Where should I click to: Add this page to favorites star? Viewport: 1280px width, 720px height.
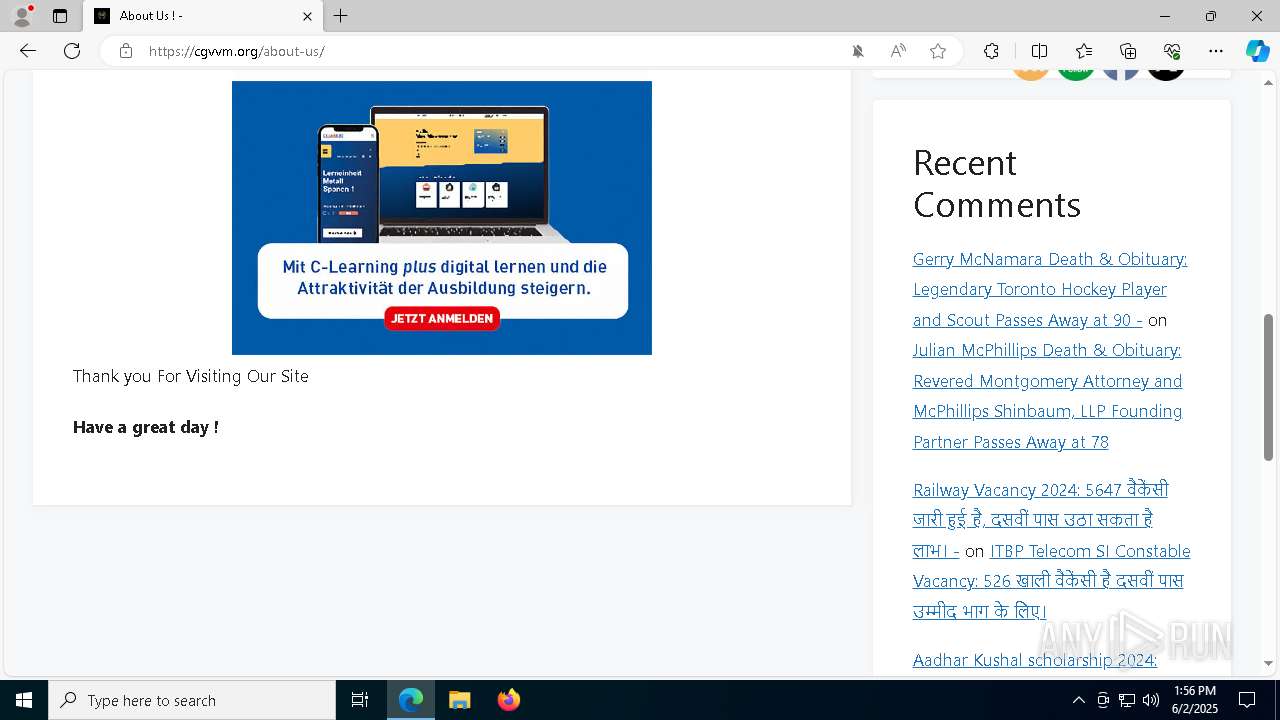(x=938, y=51)
